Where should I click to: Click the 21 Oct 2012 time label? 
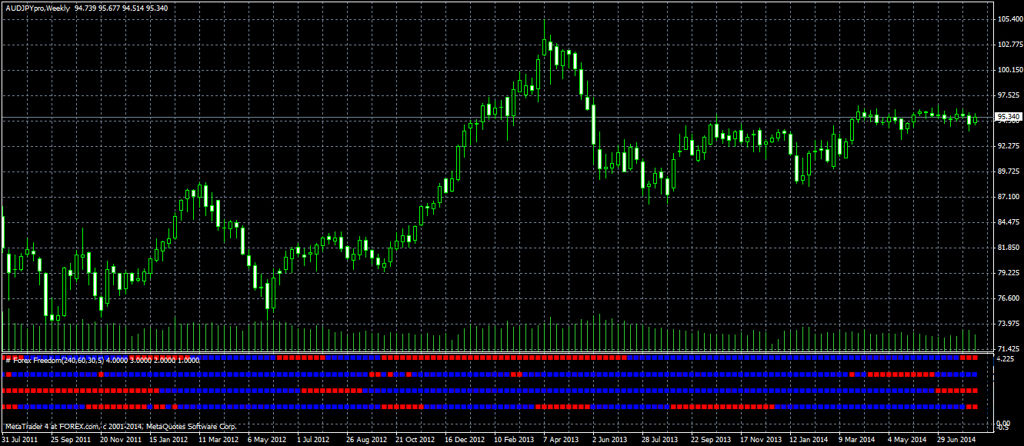(x=412, y=439)
